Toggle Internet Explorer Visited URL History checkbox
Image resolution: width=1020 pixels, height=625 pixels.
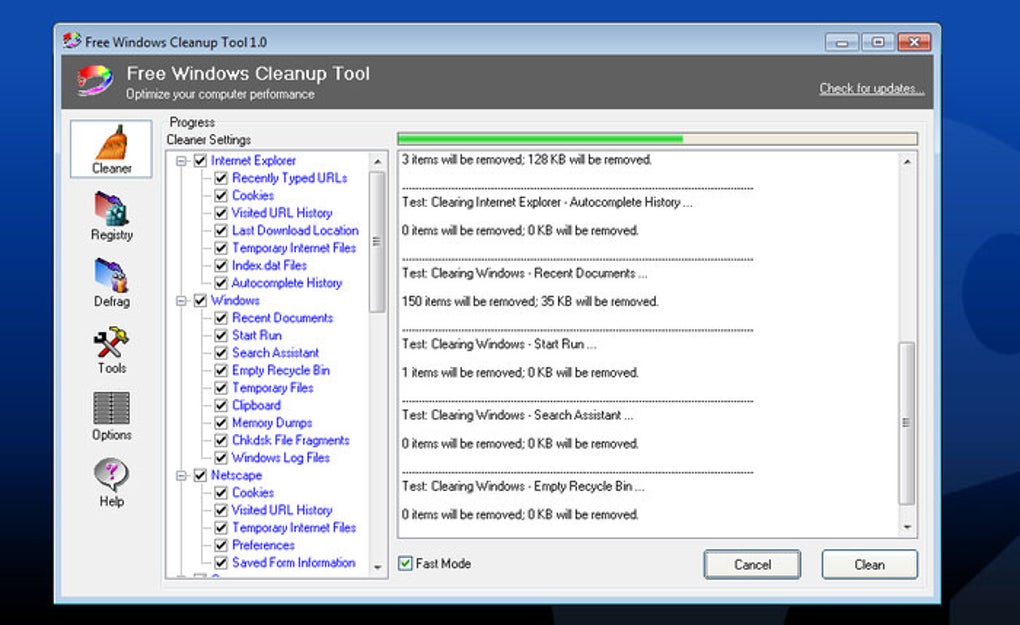click(x=221, y=213)
